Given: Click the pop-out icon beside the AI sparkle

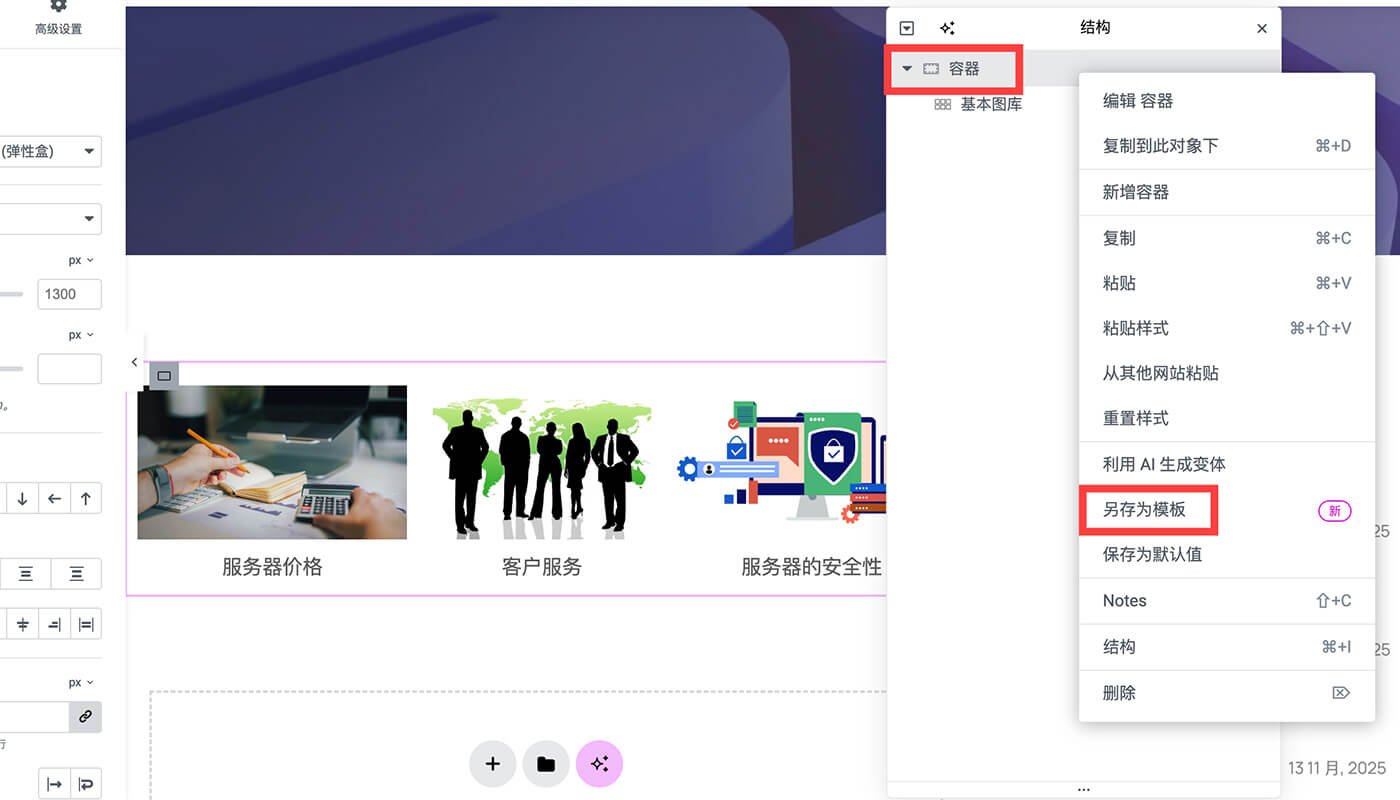Looking at the screenshot, I should pos(906,28).
